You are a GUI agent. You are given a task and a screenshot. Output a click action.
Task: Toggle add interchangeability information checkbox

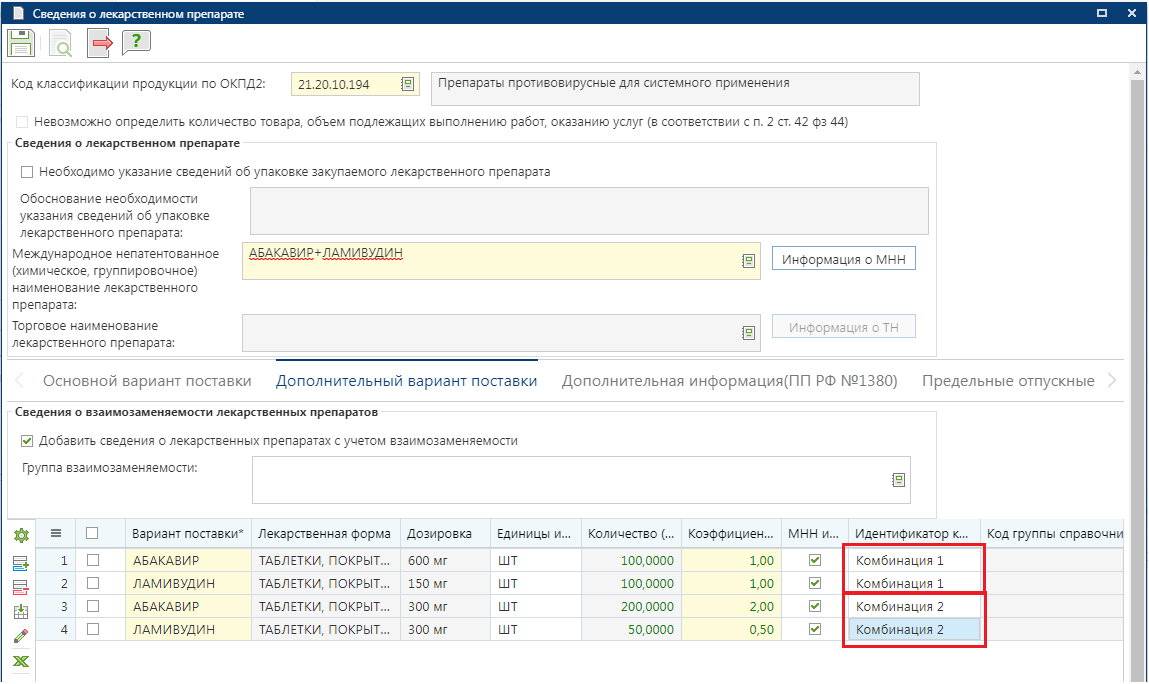point(27,441)
